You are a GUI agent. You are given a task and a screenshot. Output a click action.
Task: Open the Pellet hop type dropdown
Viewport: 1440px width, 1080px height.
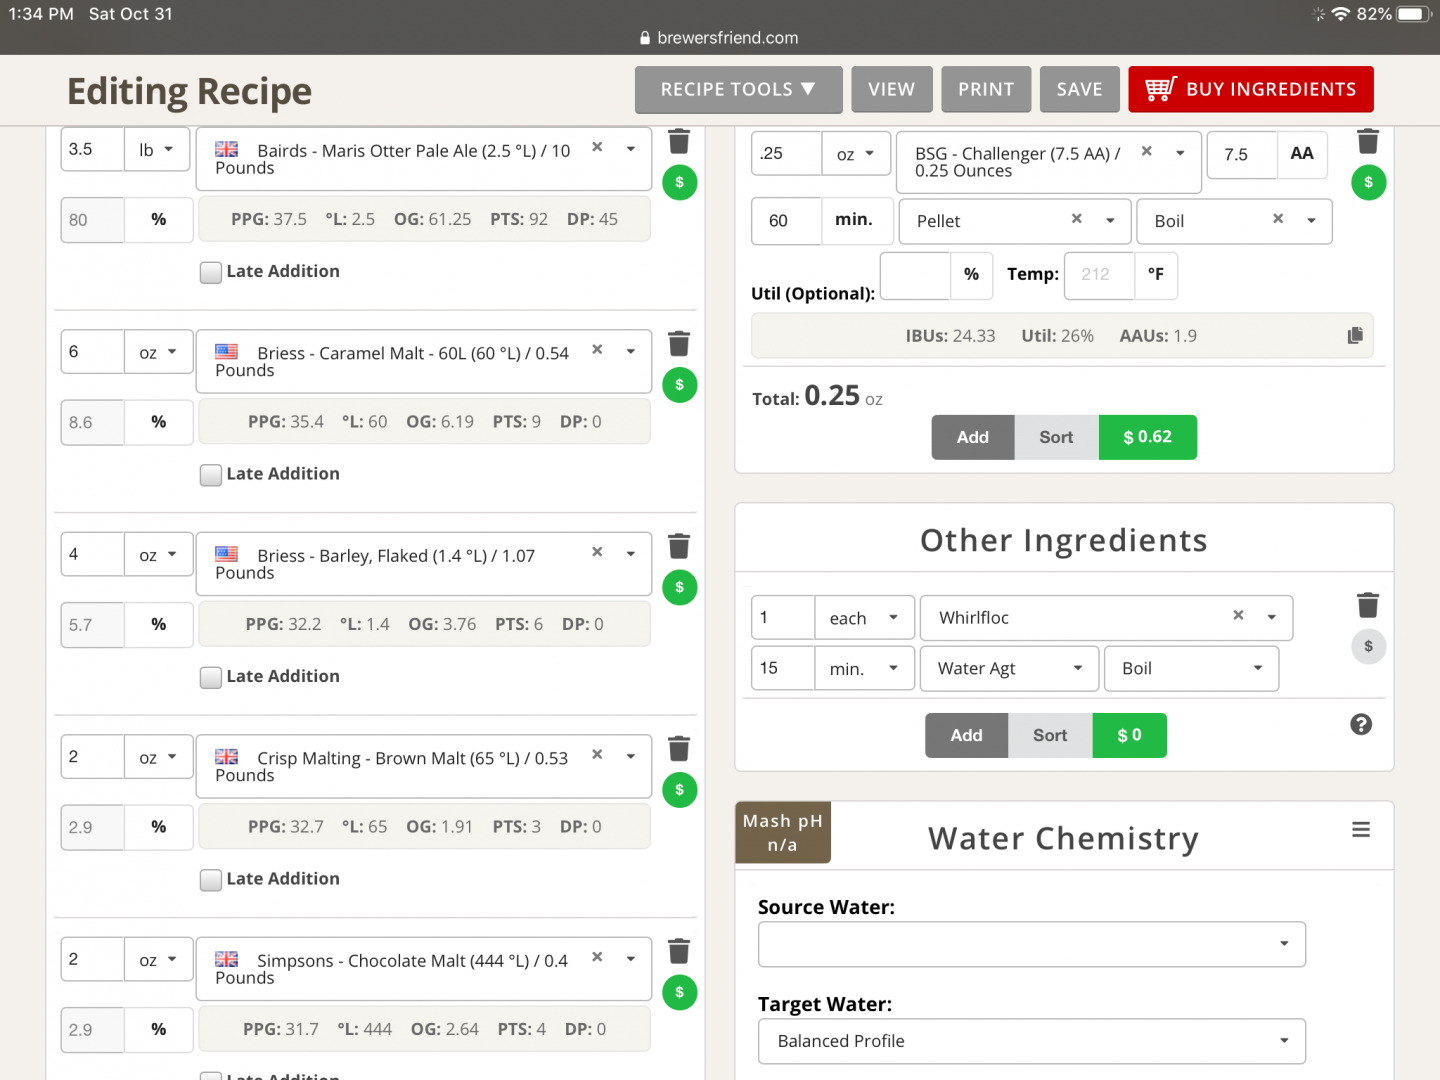1109,221
